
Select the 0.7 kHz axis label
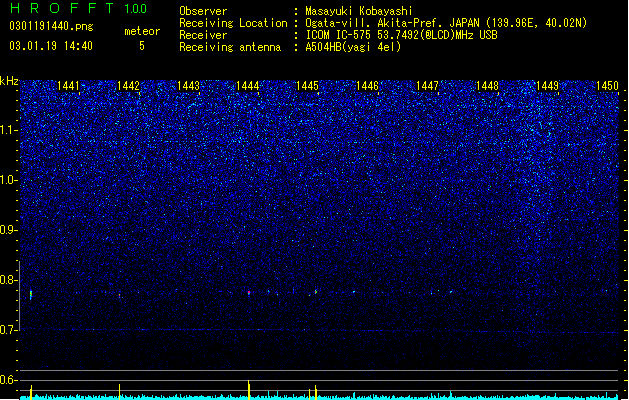[9, 330]
